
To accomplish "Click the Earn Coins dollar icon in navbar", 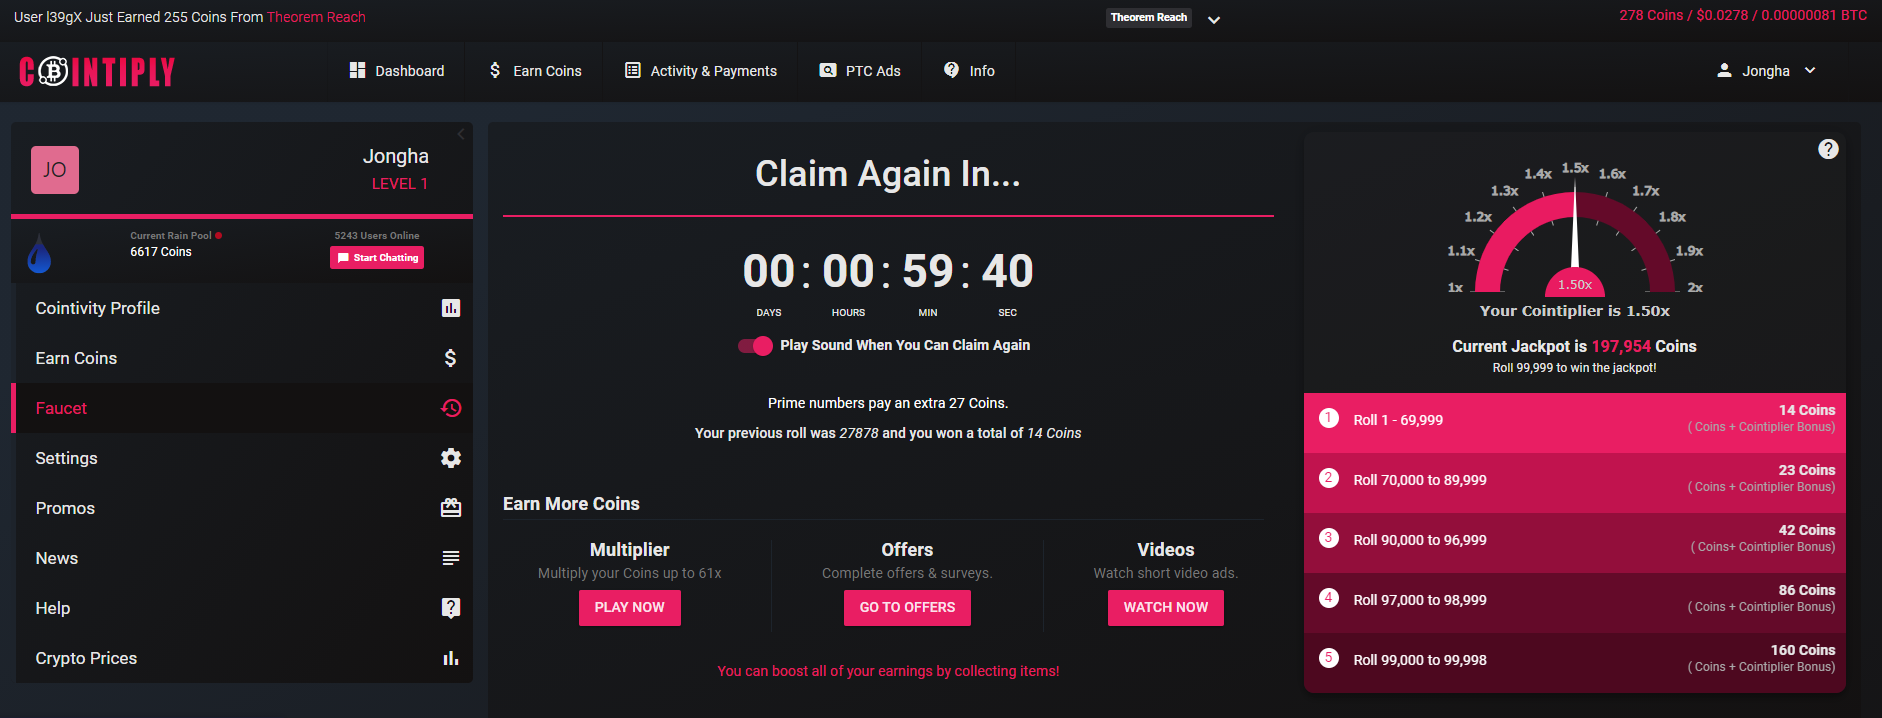I will 495,70.
